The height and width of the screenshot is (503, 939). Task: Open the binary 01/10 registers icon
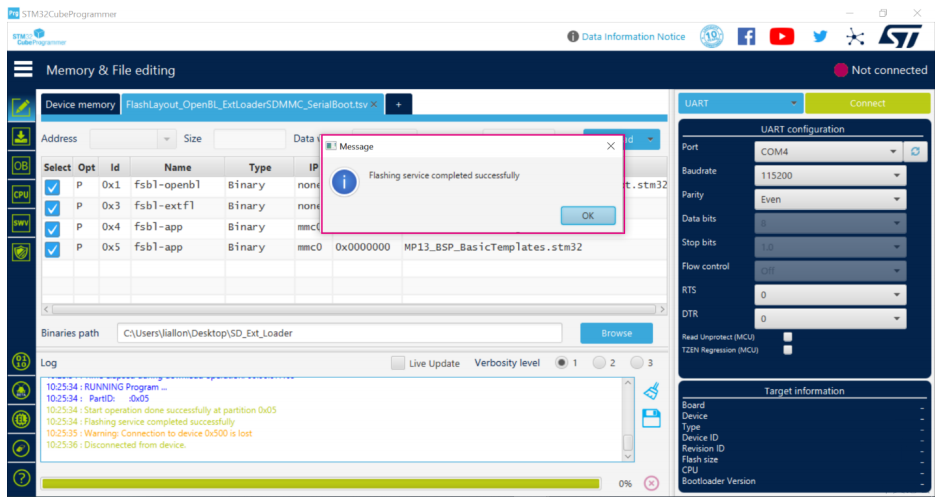(22, 361)
